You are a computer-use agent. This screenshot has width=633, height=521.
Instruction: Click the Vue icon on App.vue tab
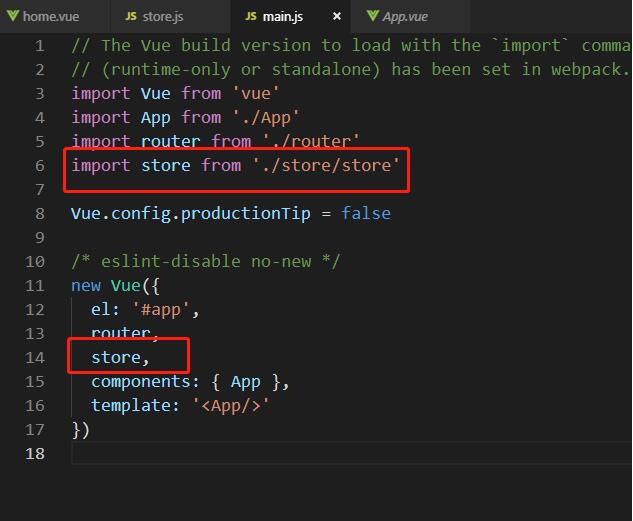373,16
